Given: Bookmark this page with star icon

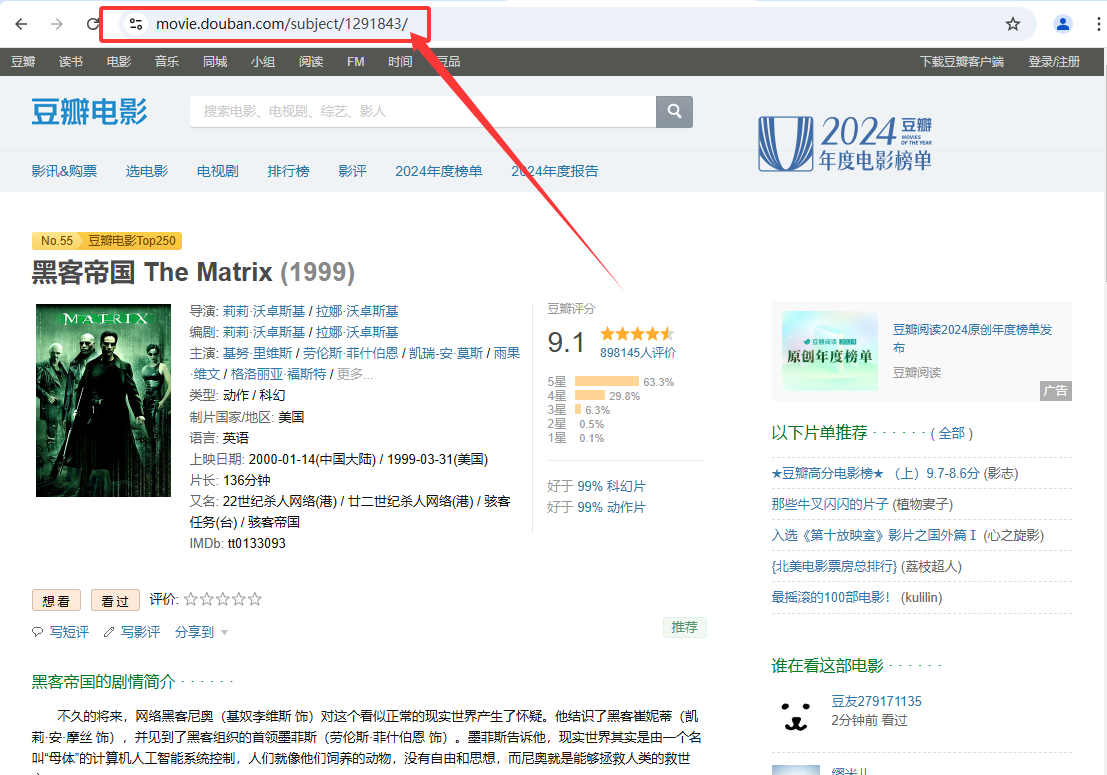Looking at the screenshot, I should (1013, 24).
